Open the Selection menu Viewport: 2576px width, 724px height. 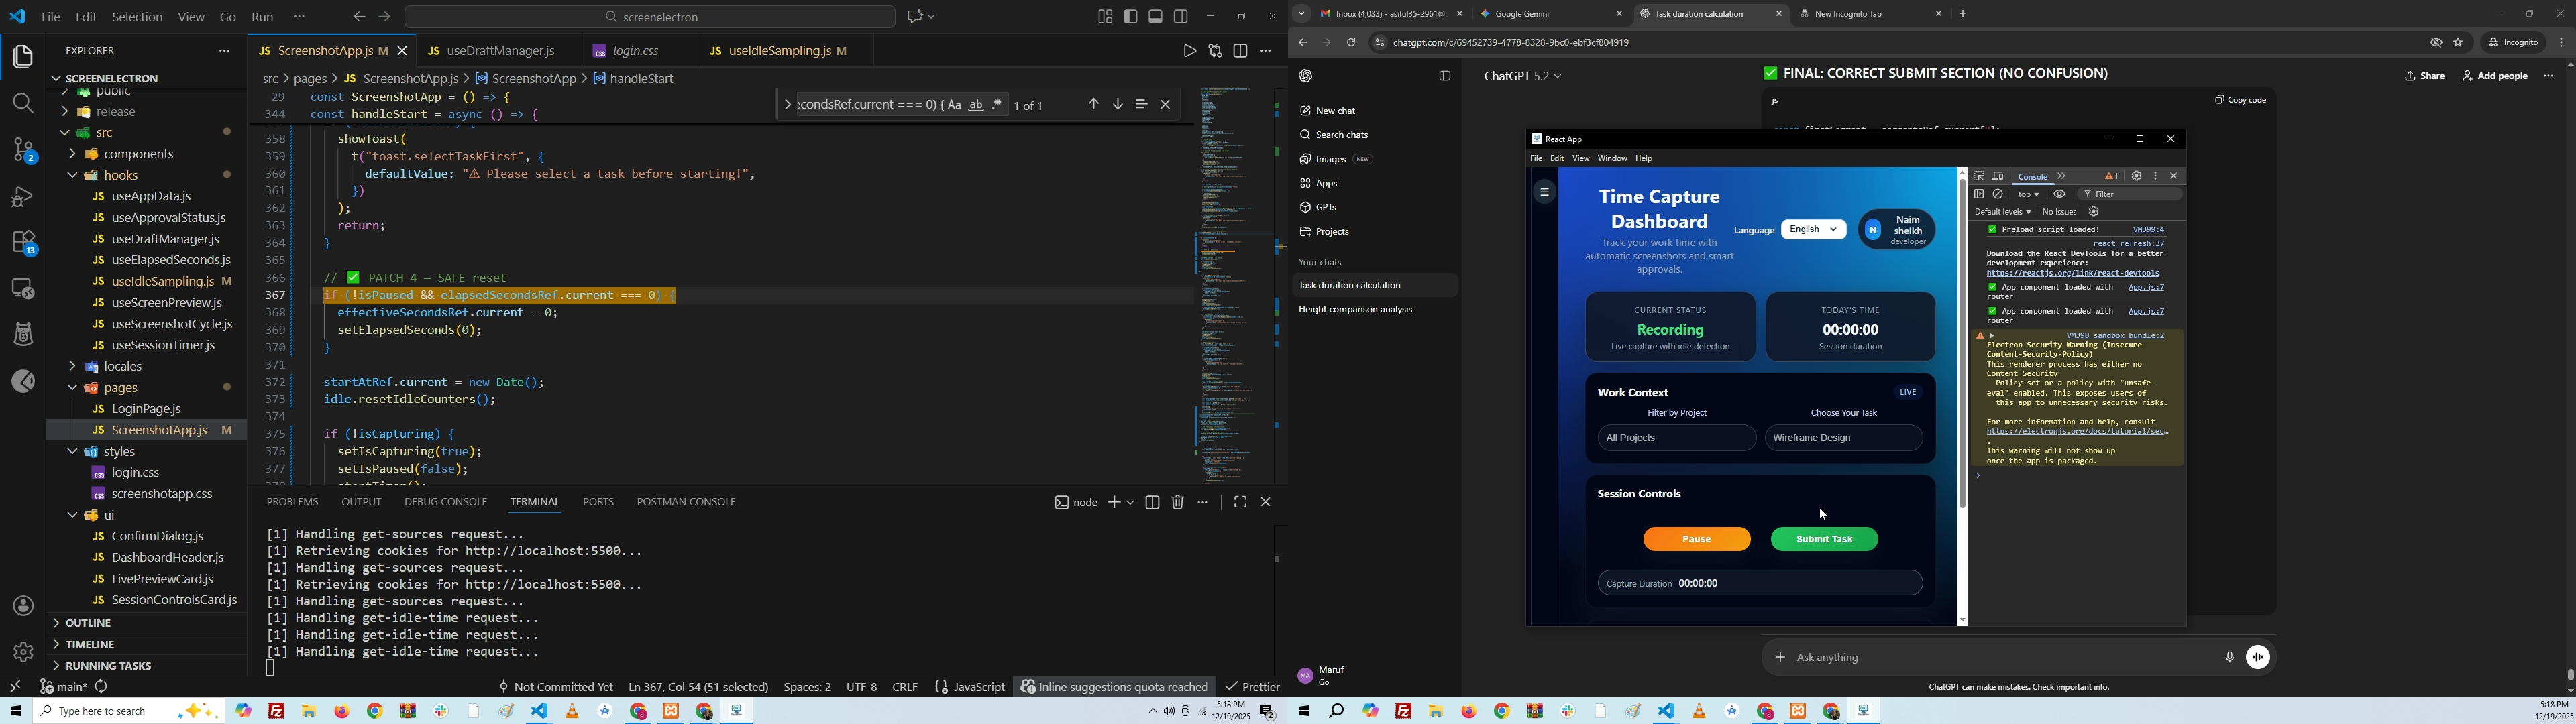[137, 17]
